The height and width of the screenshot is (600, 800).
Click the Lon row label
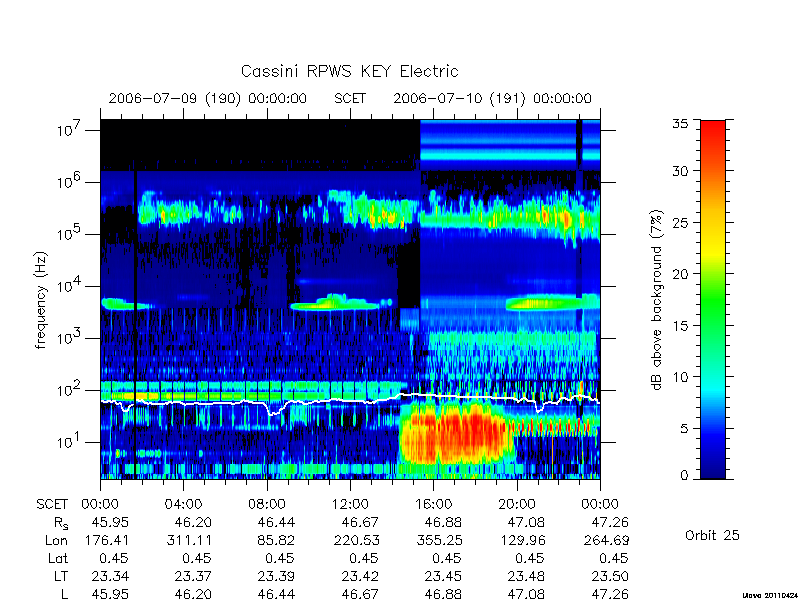point(56,540)
